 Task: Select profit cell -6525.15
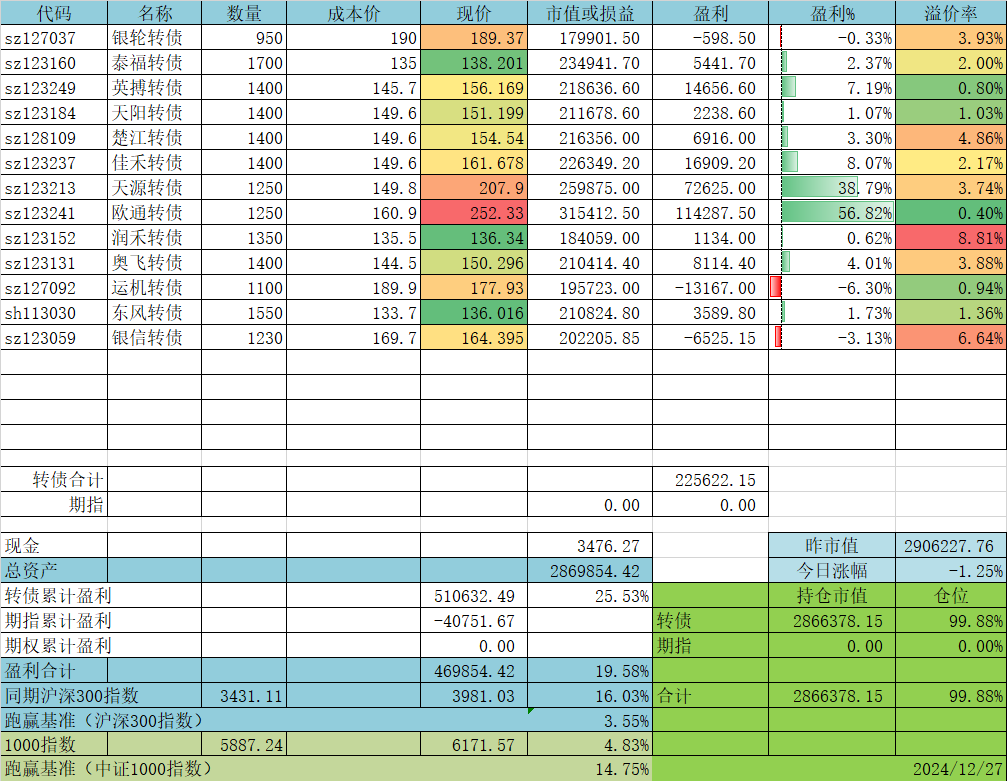[710, 338]
